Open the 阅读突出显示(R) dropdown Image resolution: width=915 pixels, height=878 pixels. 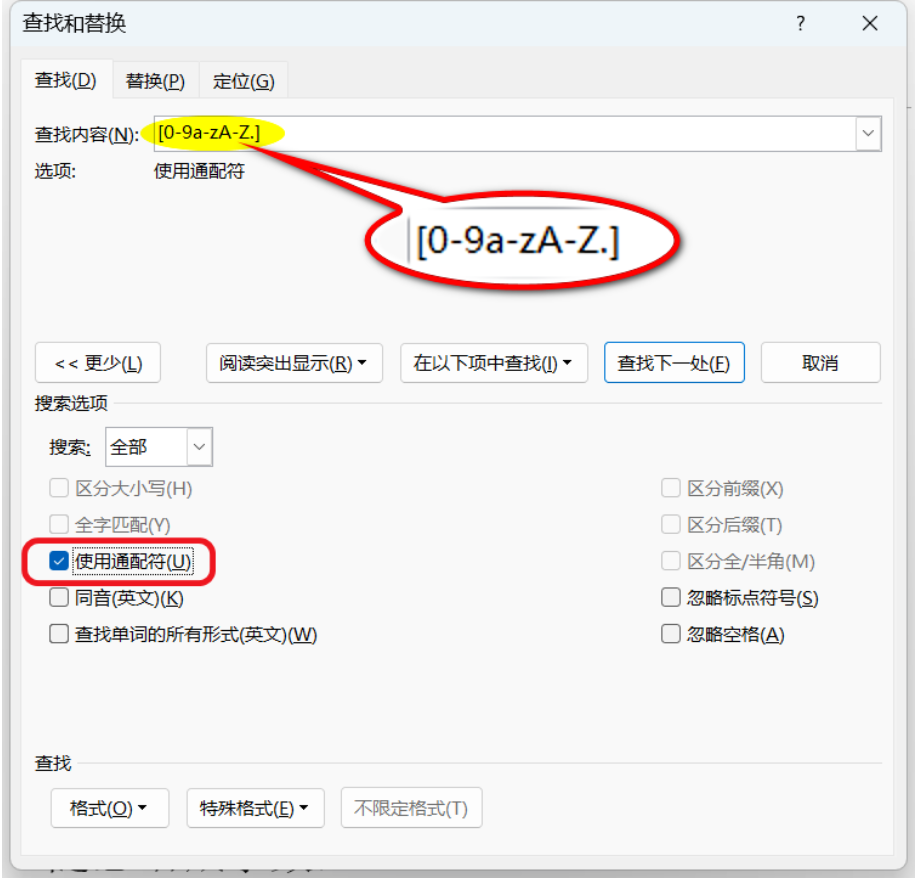point(293,363)
